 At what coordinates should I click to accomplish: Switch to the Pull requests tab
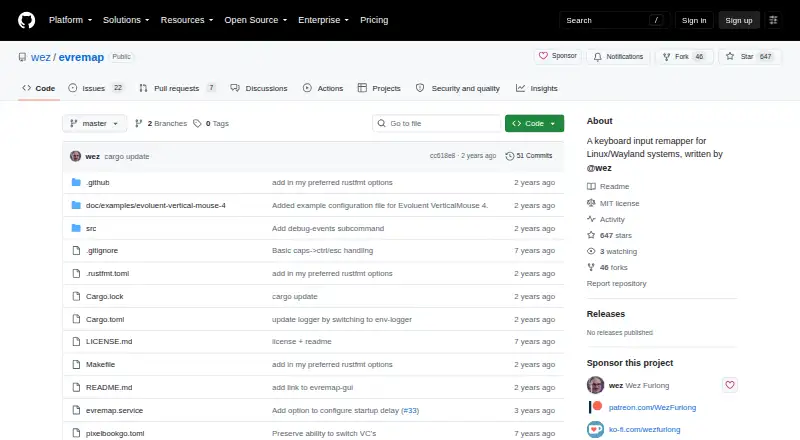pyautogui.click(x=177, y=88)
